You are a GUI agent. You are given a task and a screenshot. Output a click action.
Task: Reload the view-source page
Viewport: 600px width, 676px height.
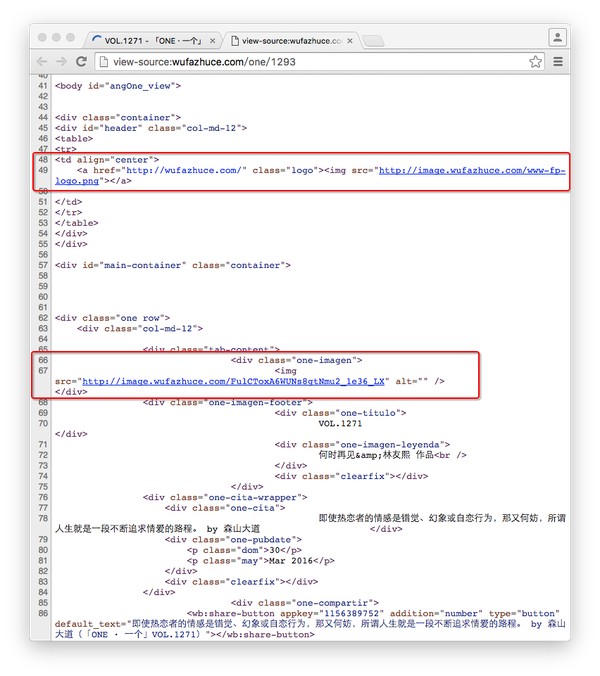coord(81,61)
